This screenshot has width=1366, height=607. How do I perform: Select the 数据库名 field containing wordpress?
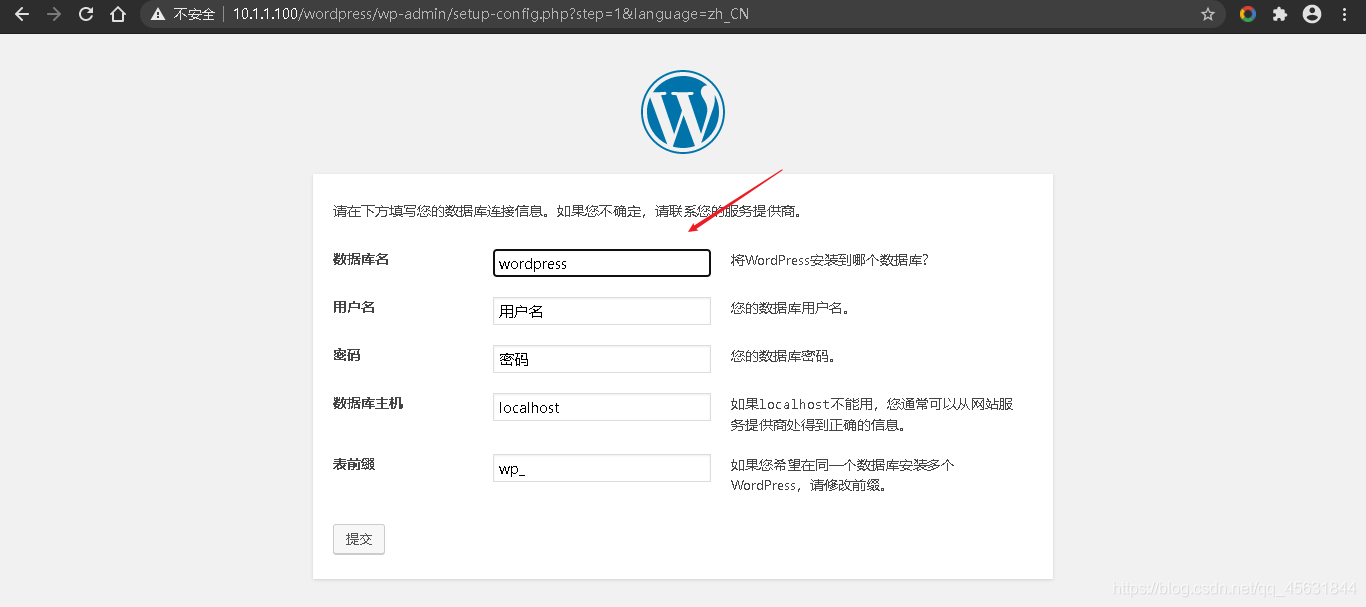coord(602,263)
